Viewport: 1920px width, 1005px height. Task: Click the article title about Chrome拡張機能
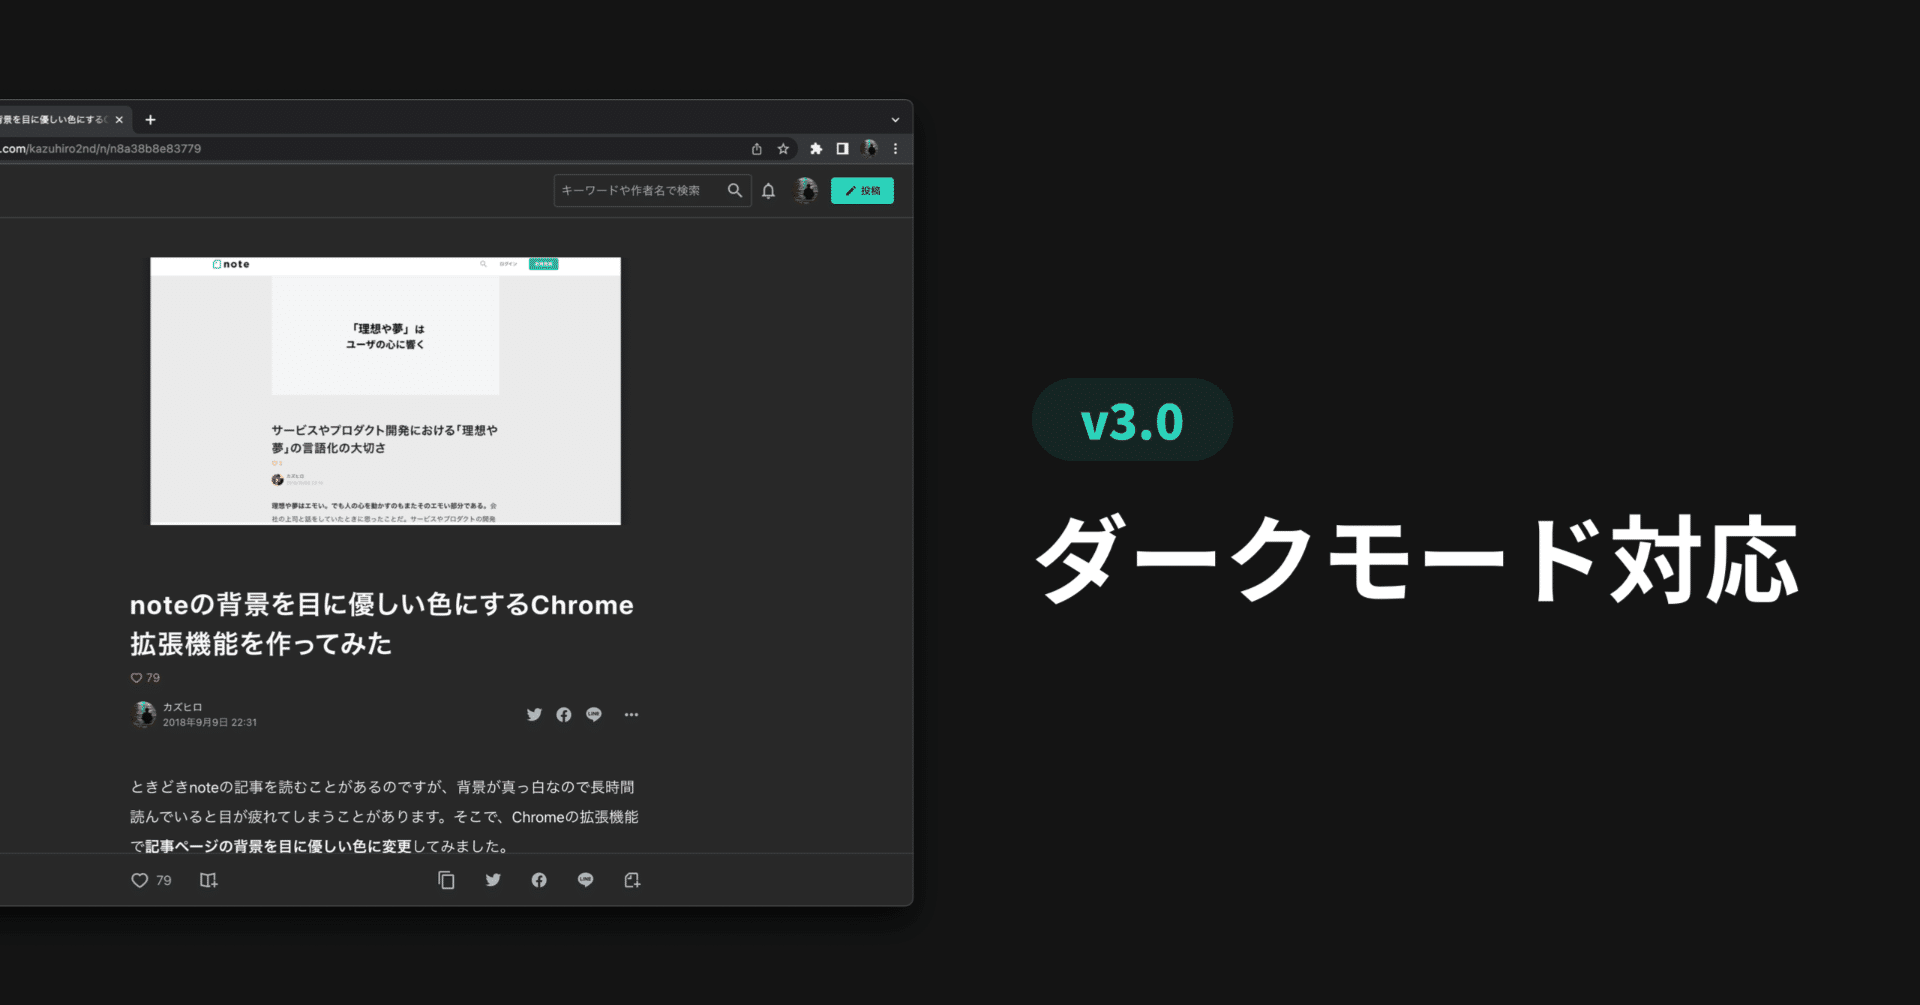point(382,624)
